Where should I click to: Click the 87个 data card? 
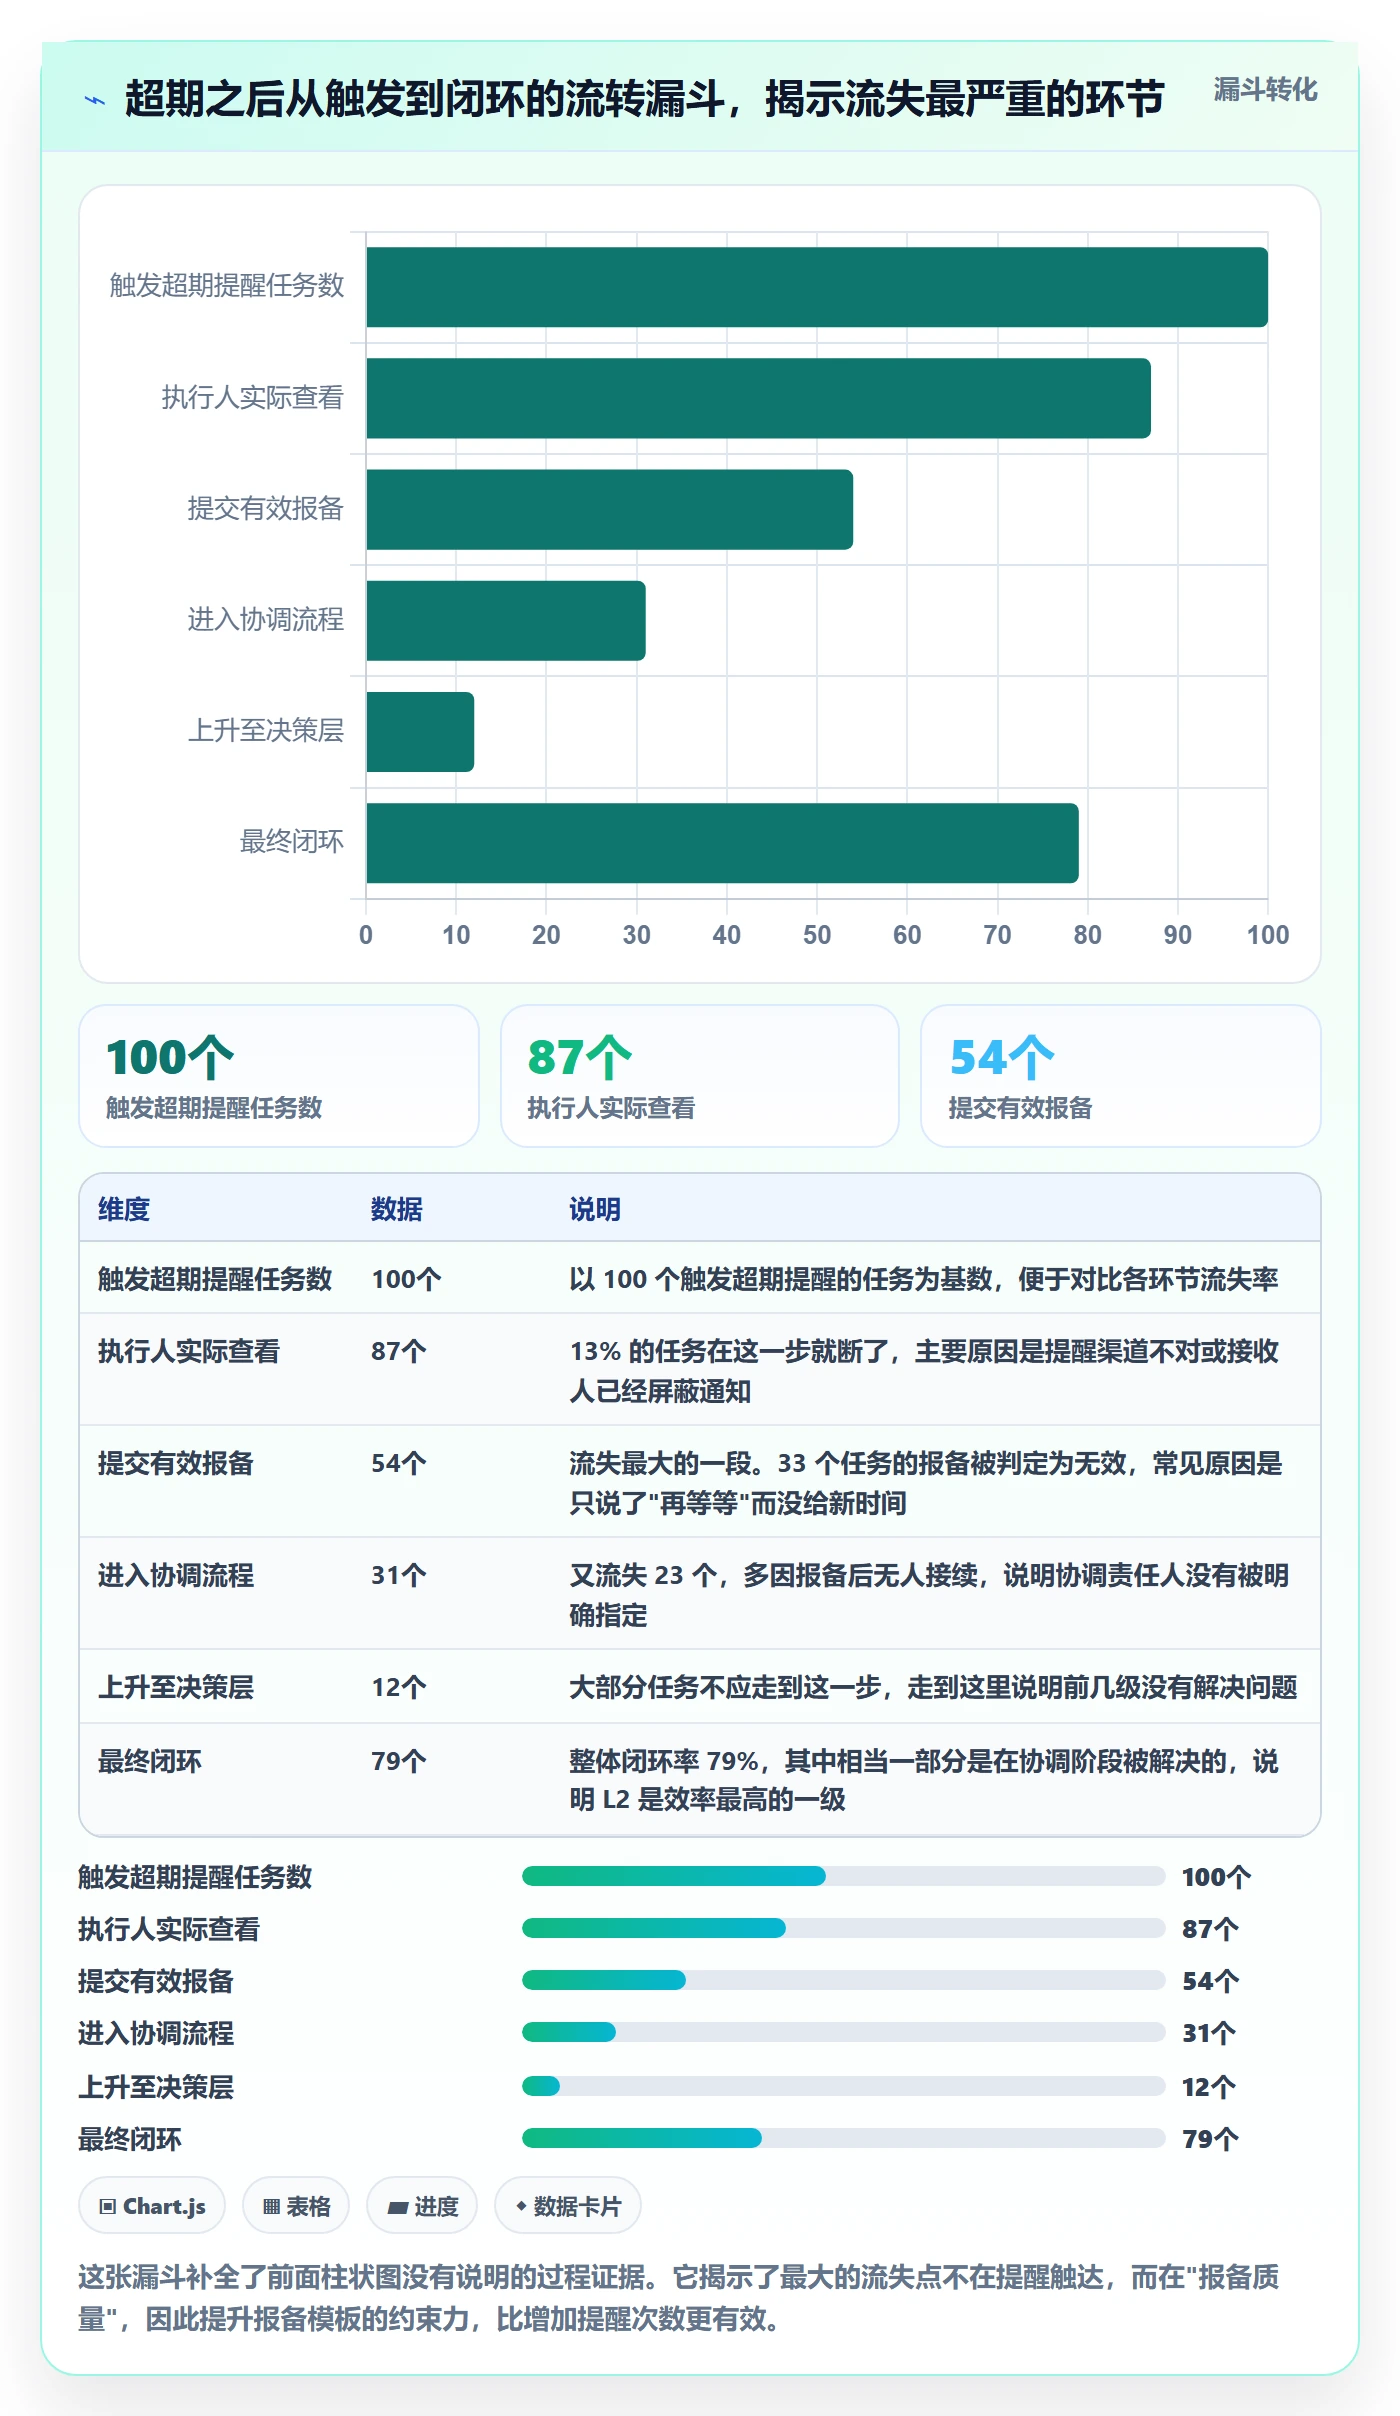[700, 1076]
